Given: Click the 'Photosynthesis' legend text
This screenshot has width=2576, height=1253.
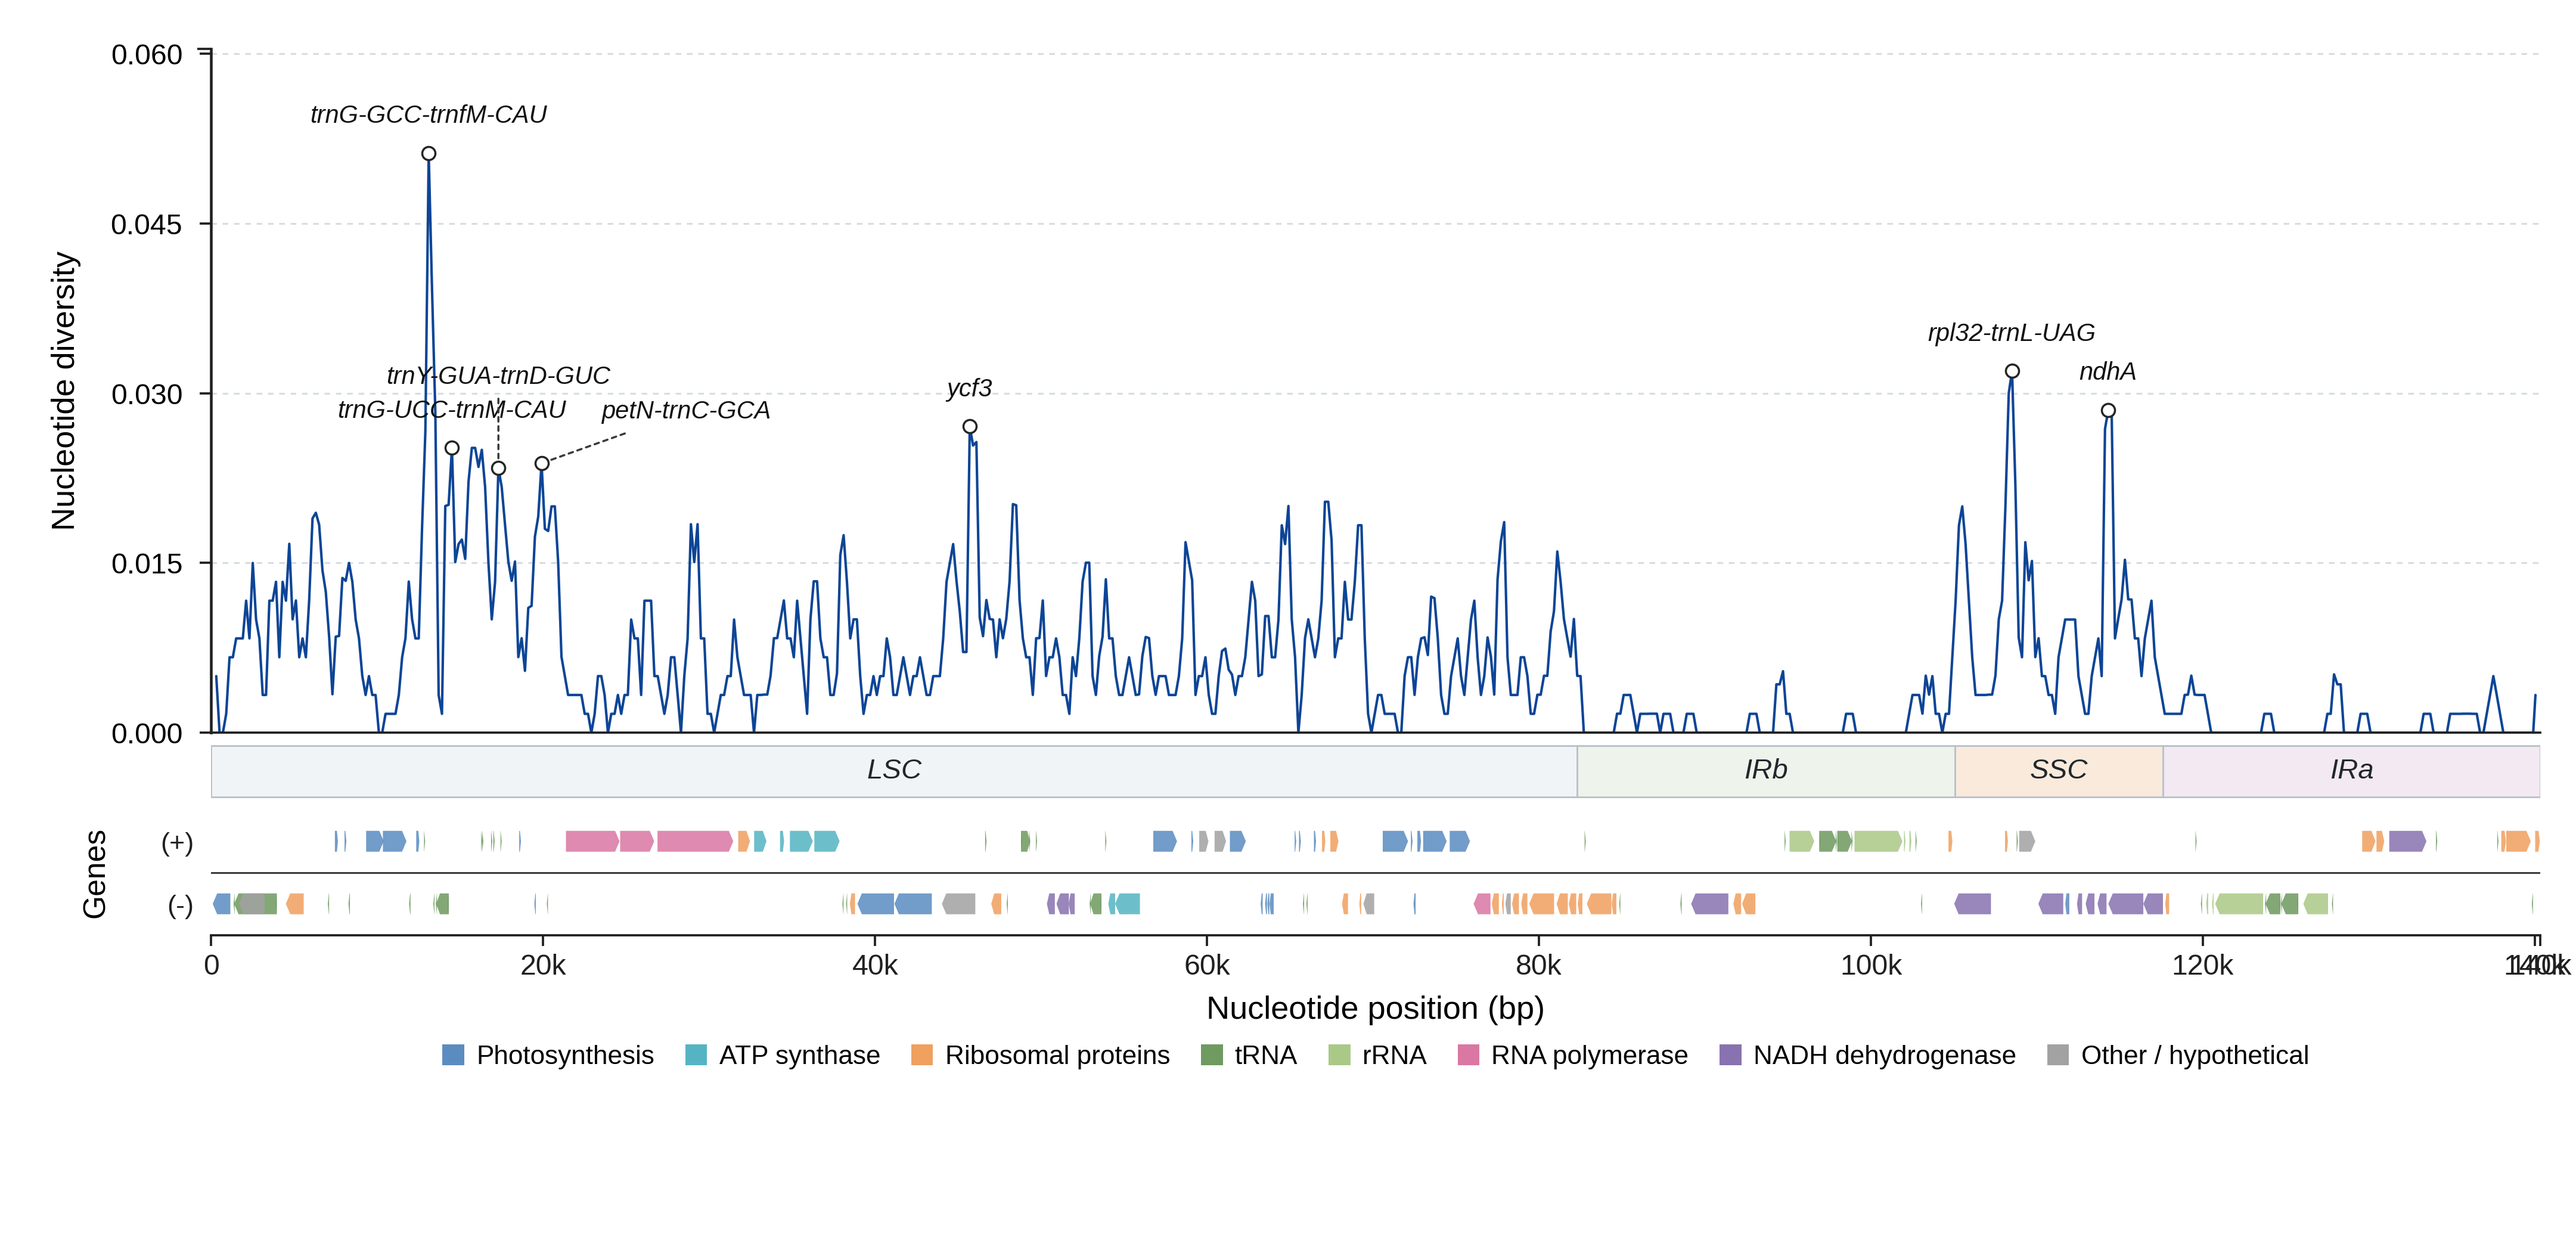Looking at the screenshot, I should pyautogui.click(x=565, y=1055).
